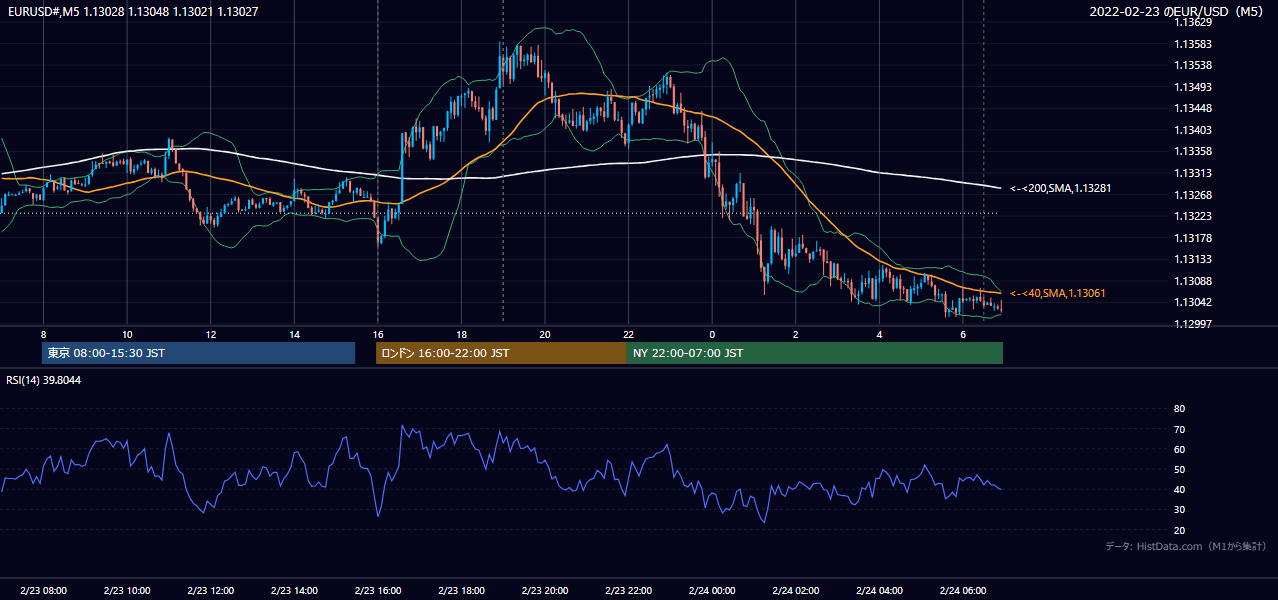Click hour label 8 under the price chart
The image size is (1278, 600).
coord(43,333)
